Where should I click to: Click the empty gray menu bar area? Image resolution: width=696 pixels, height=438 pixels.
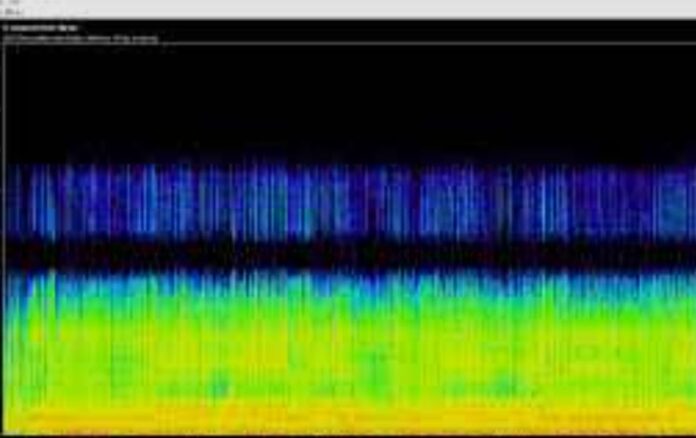350,9
